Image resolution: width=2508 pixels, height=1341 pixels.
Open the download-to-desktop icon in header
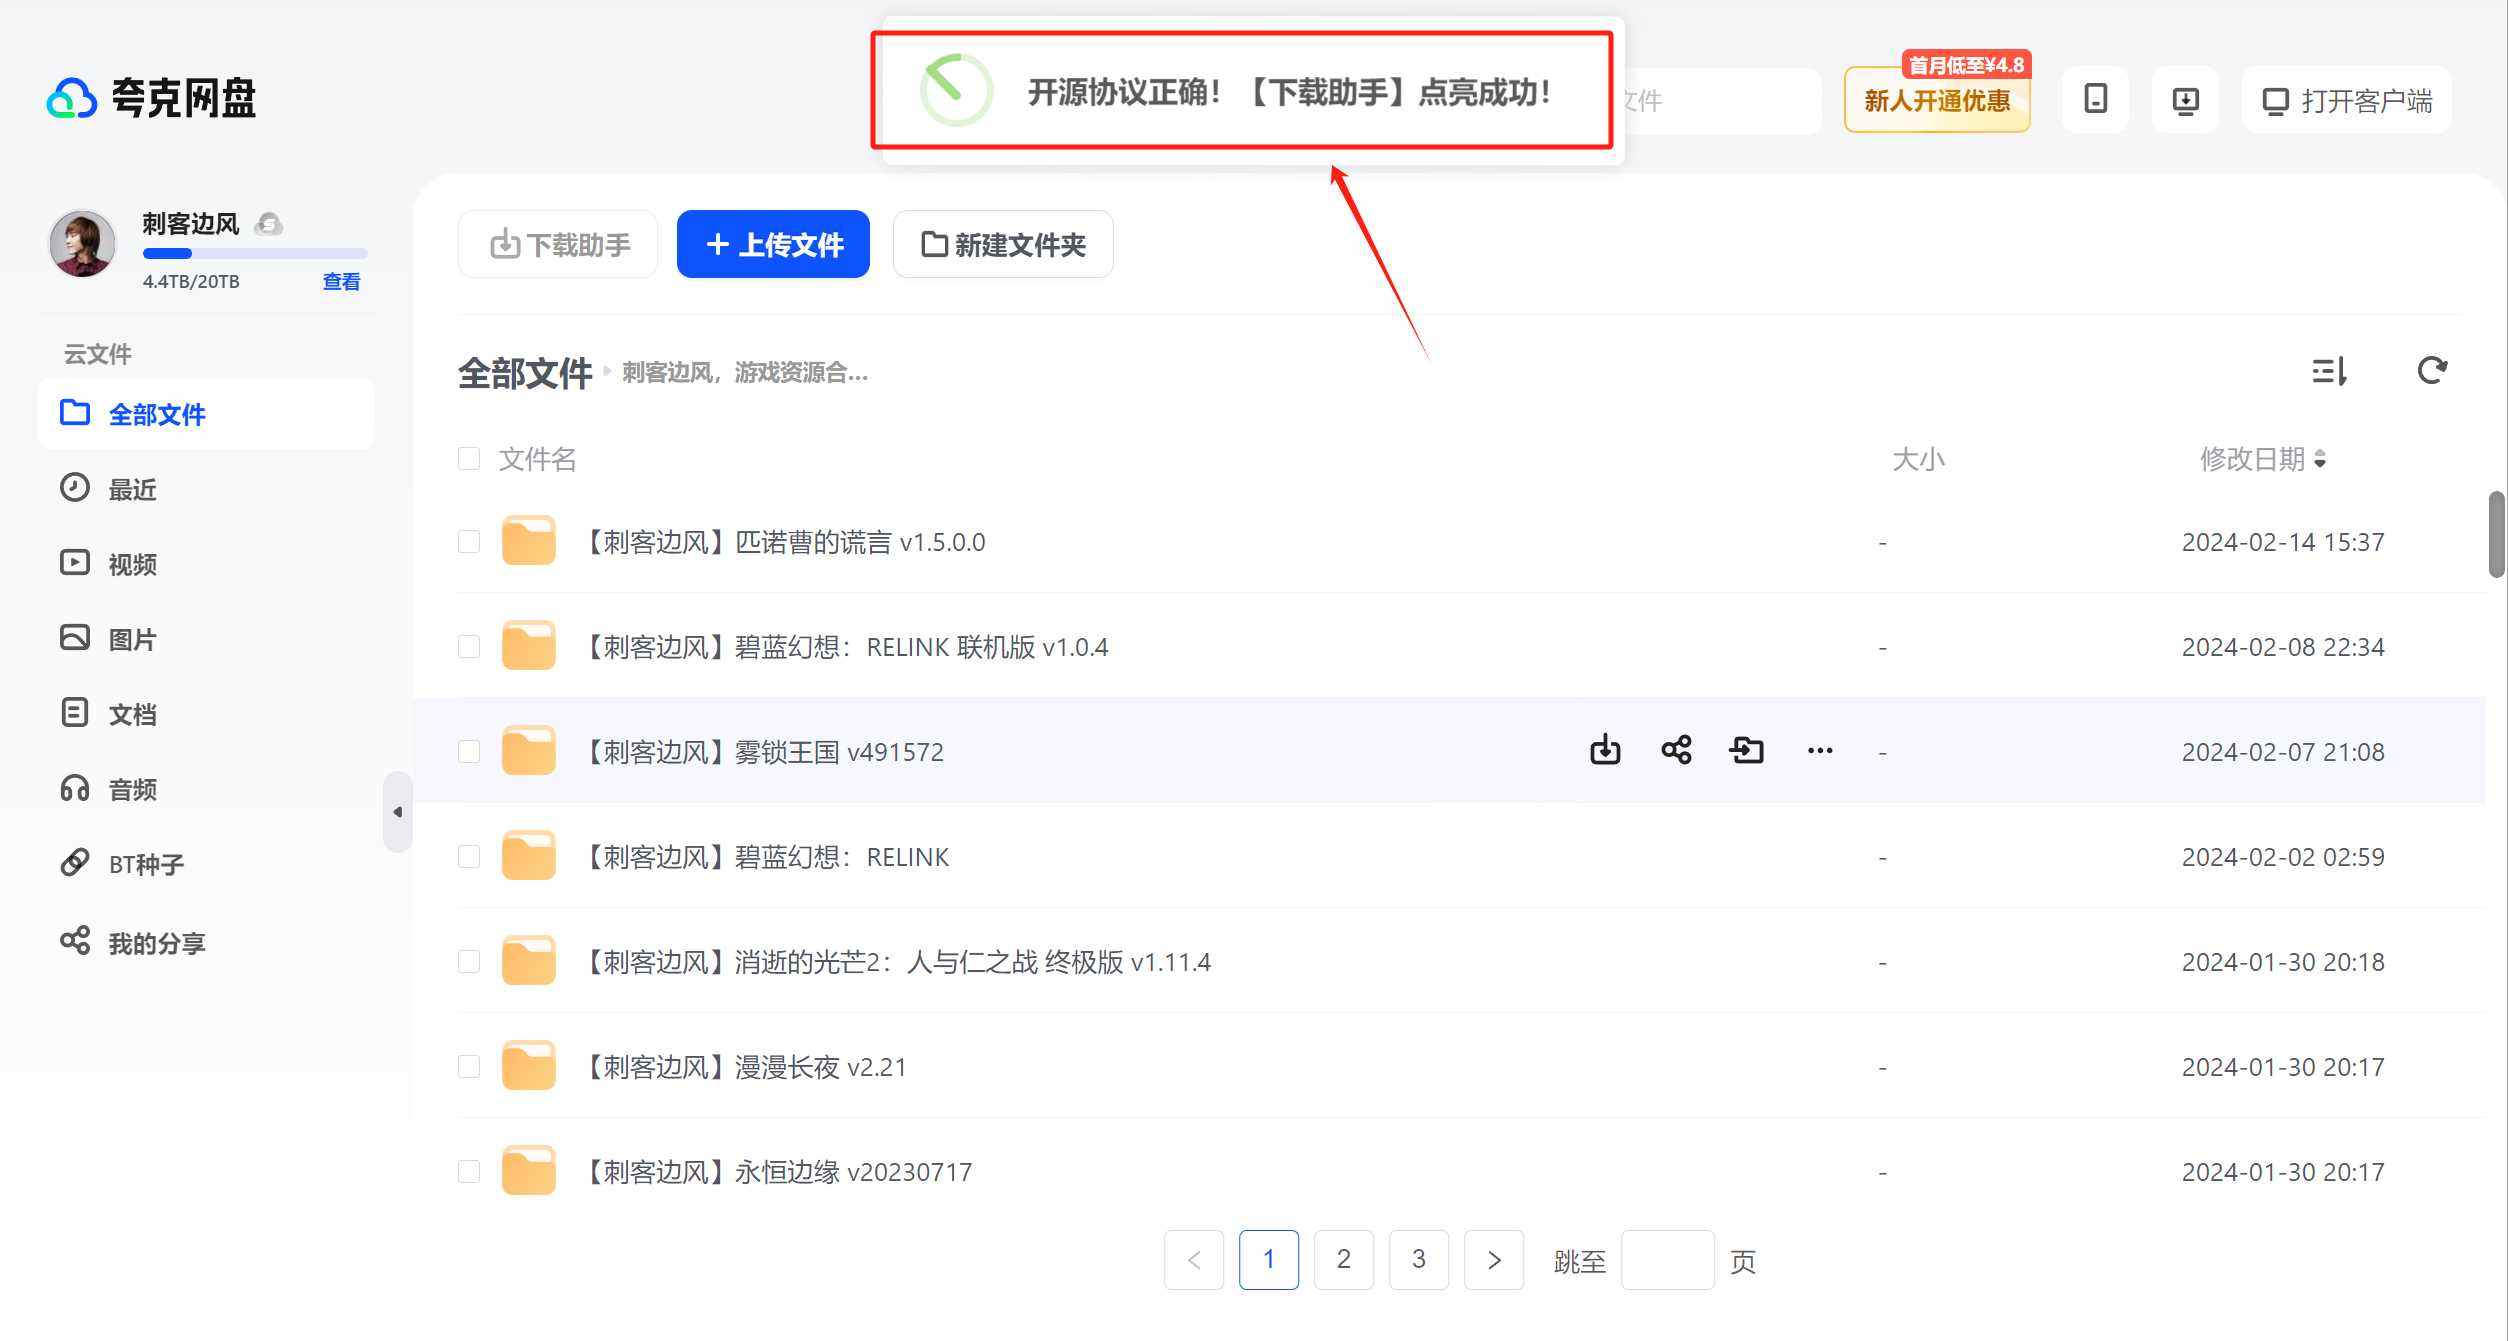pos(2185,100)
